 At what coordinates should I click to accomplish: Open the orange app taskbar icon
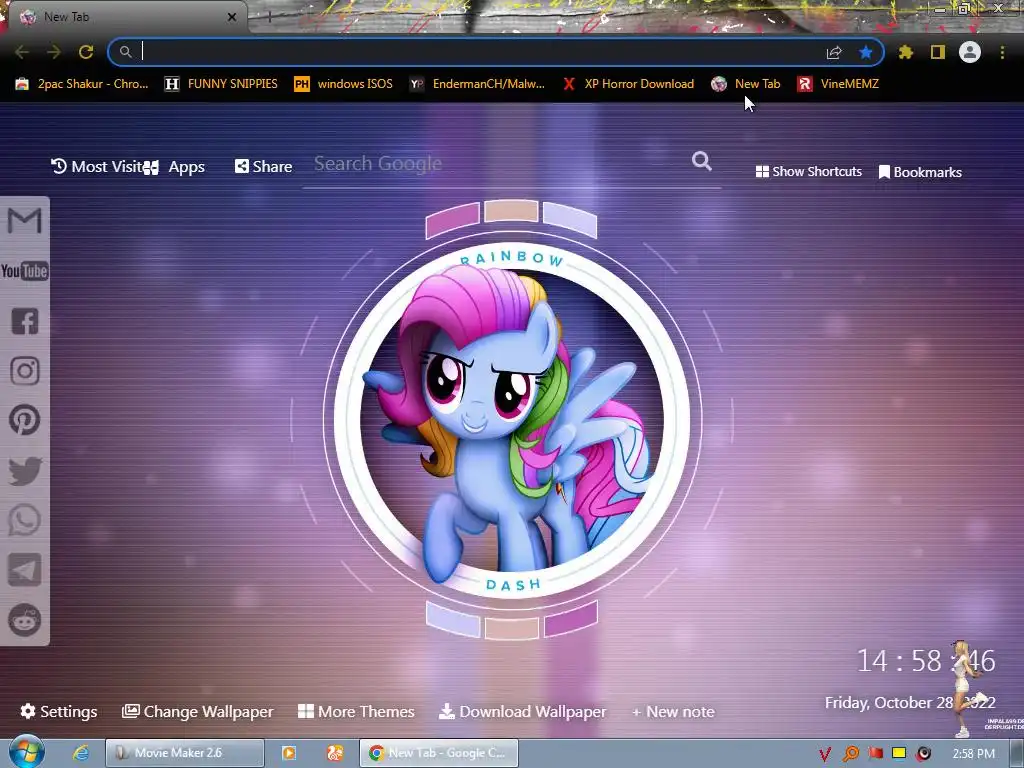(x=335, y=753)
